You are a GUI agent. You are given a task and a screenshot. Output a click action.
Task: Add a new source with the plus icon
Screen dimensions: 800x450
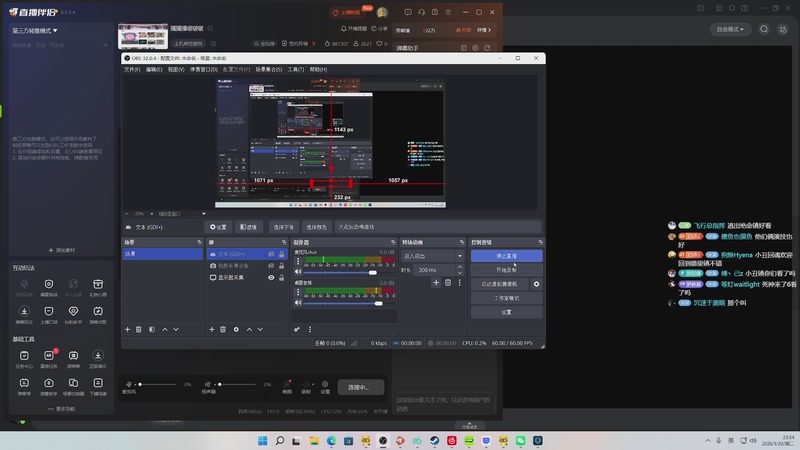[x=212, y=330]
